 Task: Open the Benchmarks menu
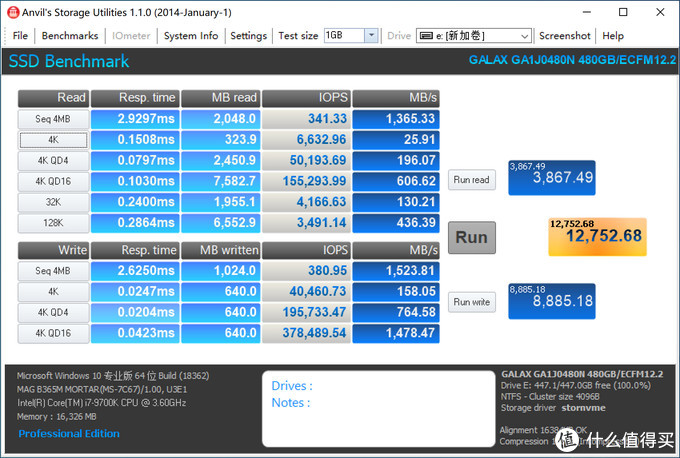point(69,36)
